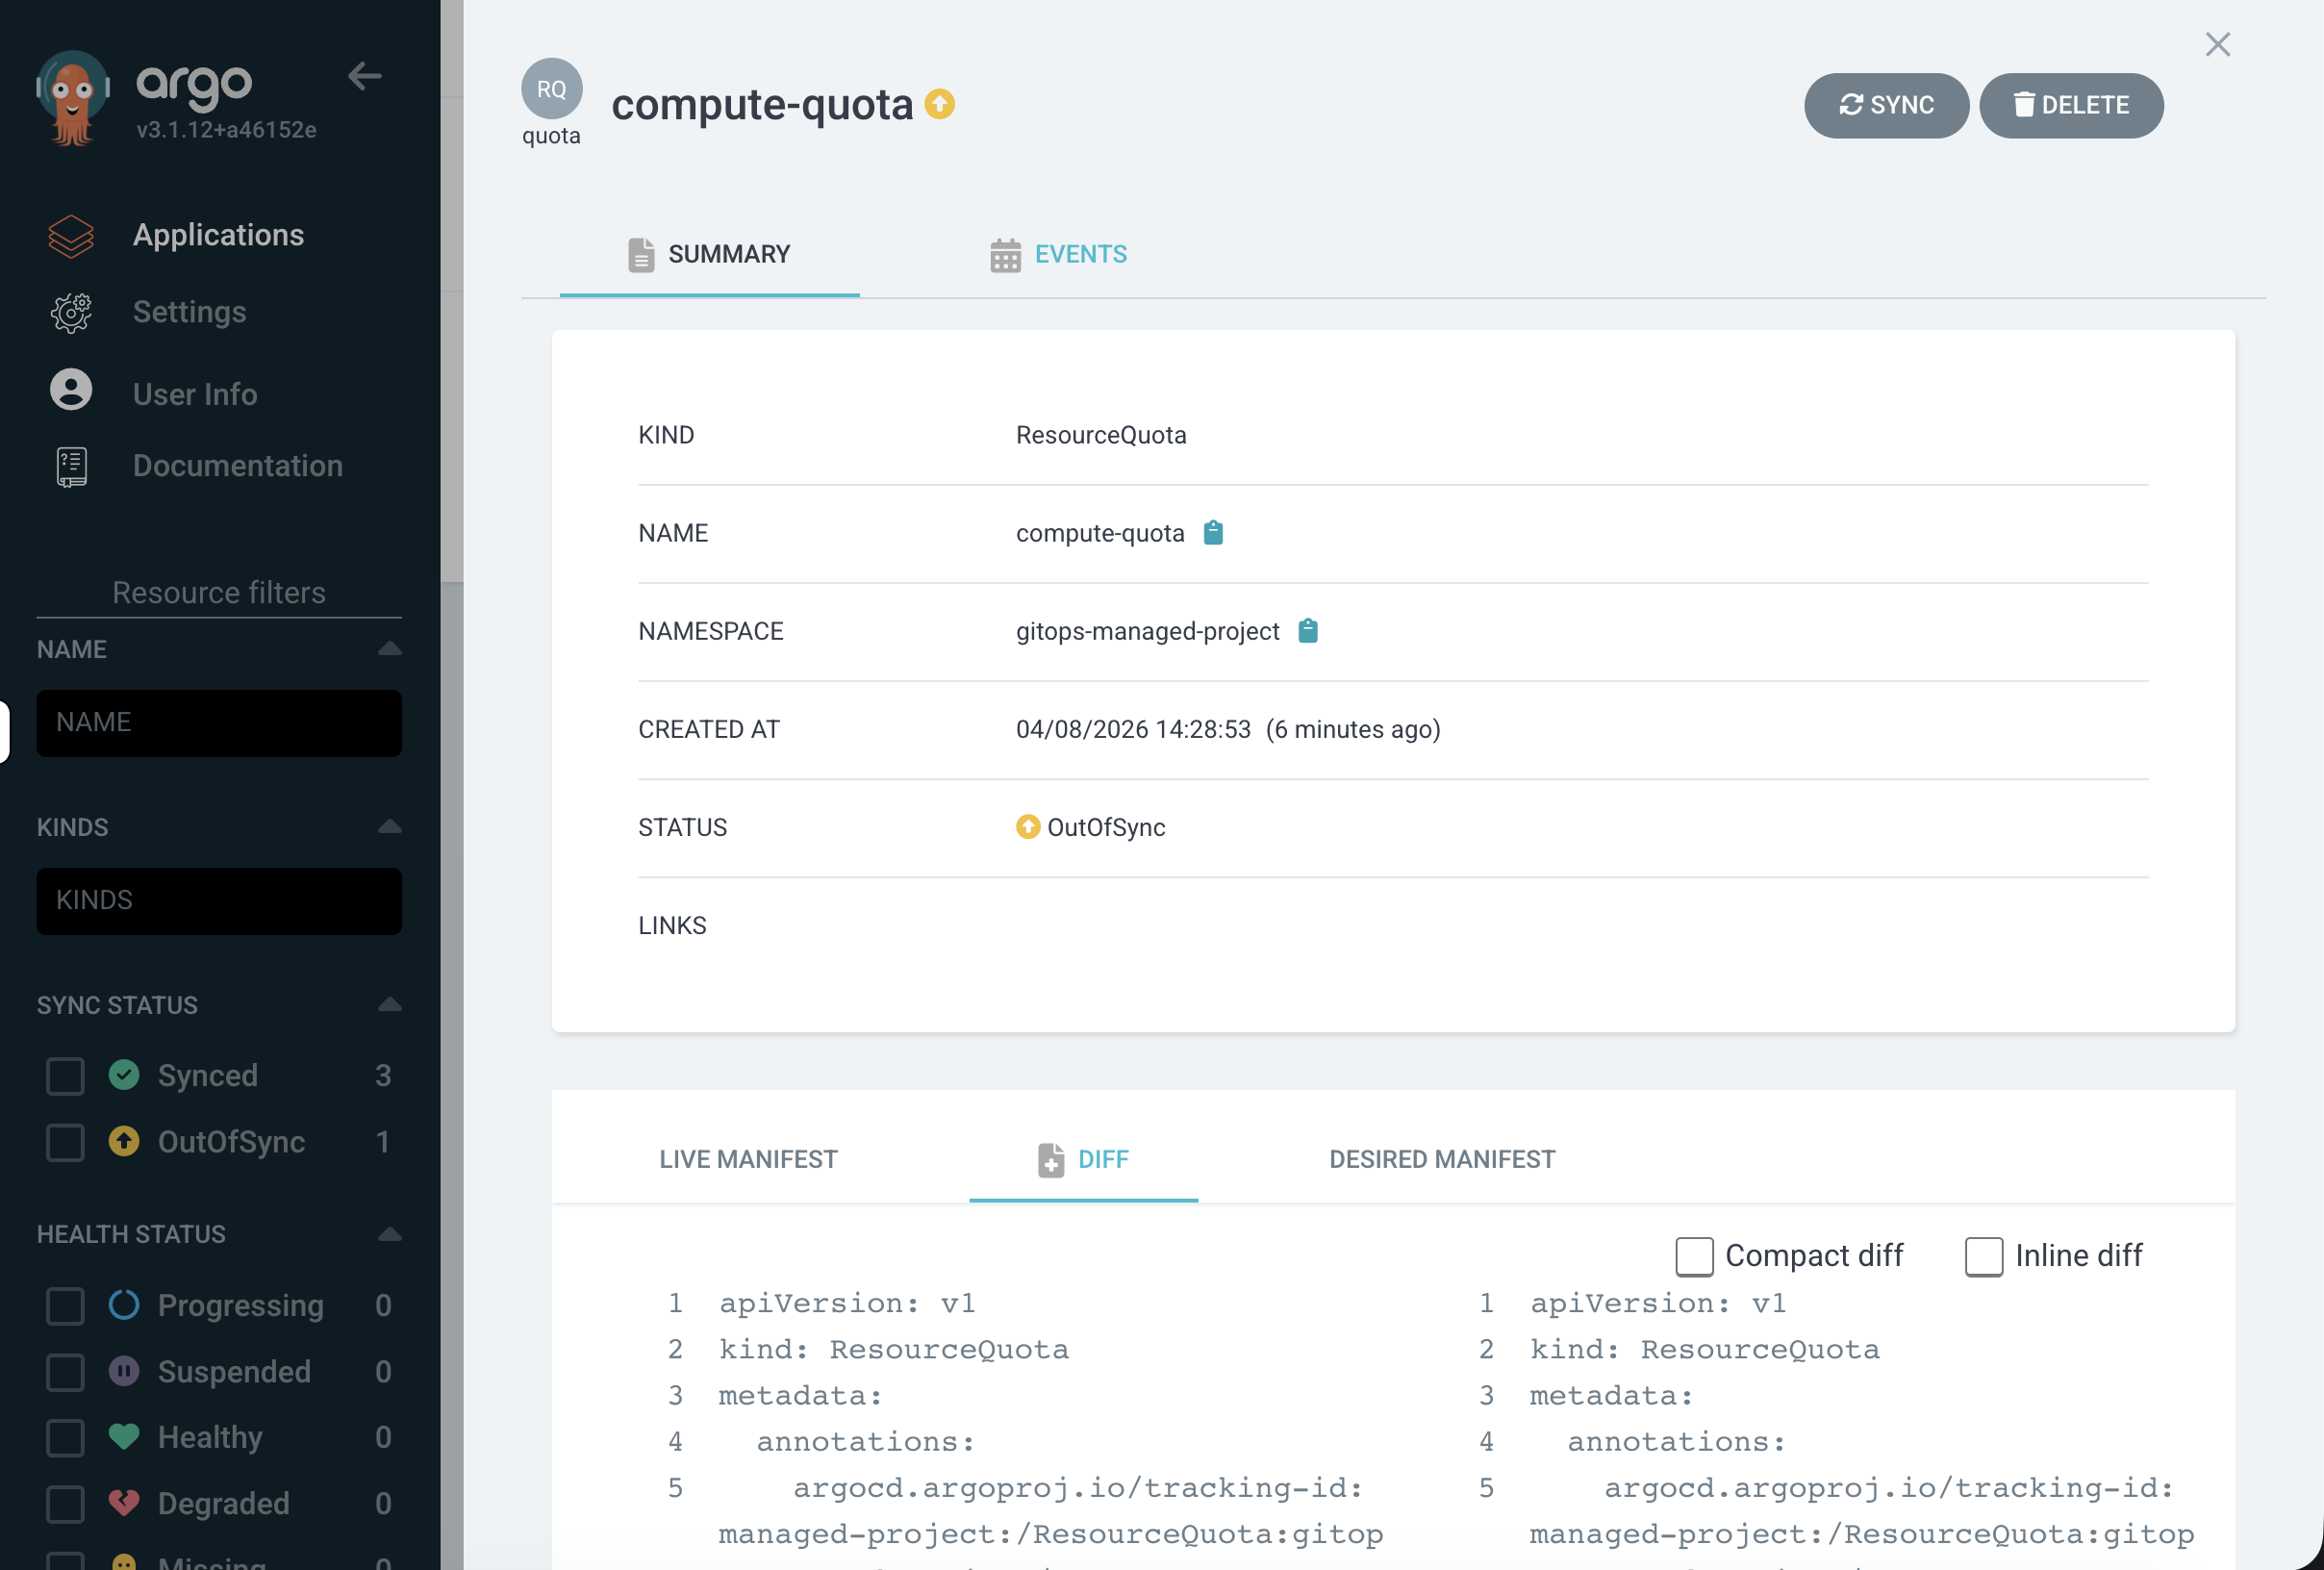Image resolution: width=2324 pixels, height=1570 pixels.
Task: Click right diff line 'apiVersion: v1'
Action: point(1657,1304)
